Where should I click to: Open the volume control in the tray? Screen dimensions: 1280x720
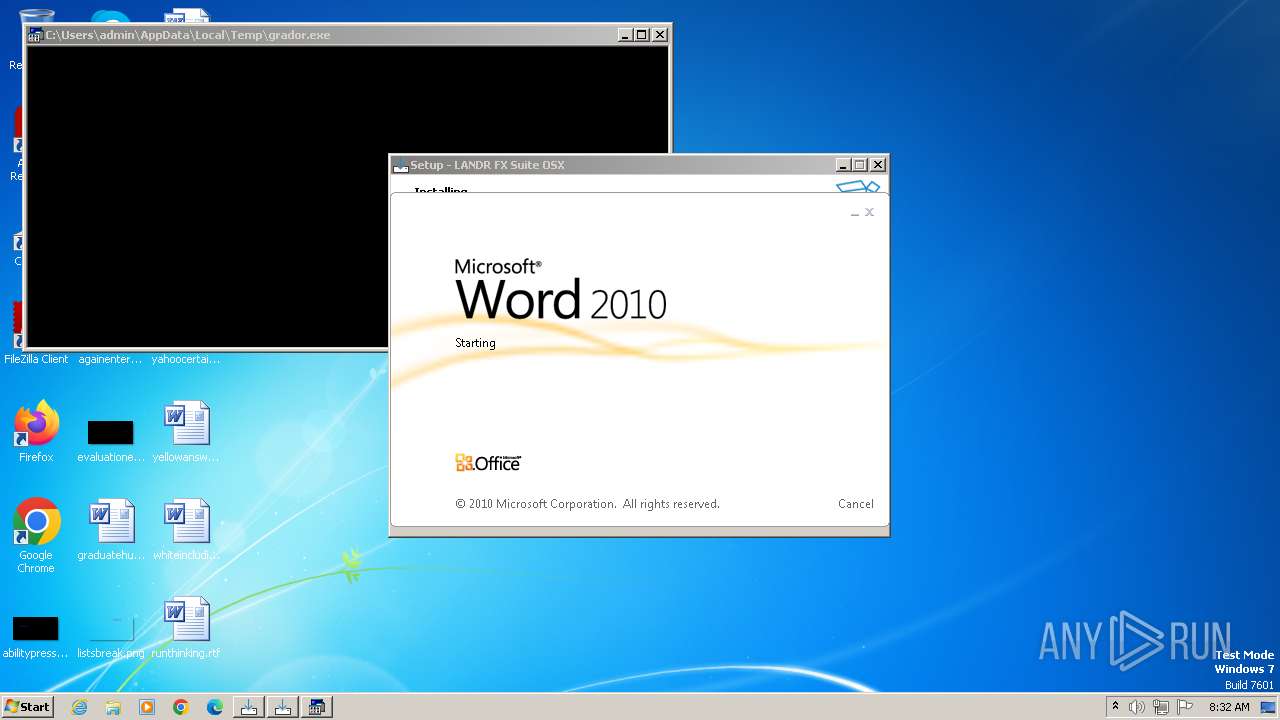[x=1137, y=707]
